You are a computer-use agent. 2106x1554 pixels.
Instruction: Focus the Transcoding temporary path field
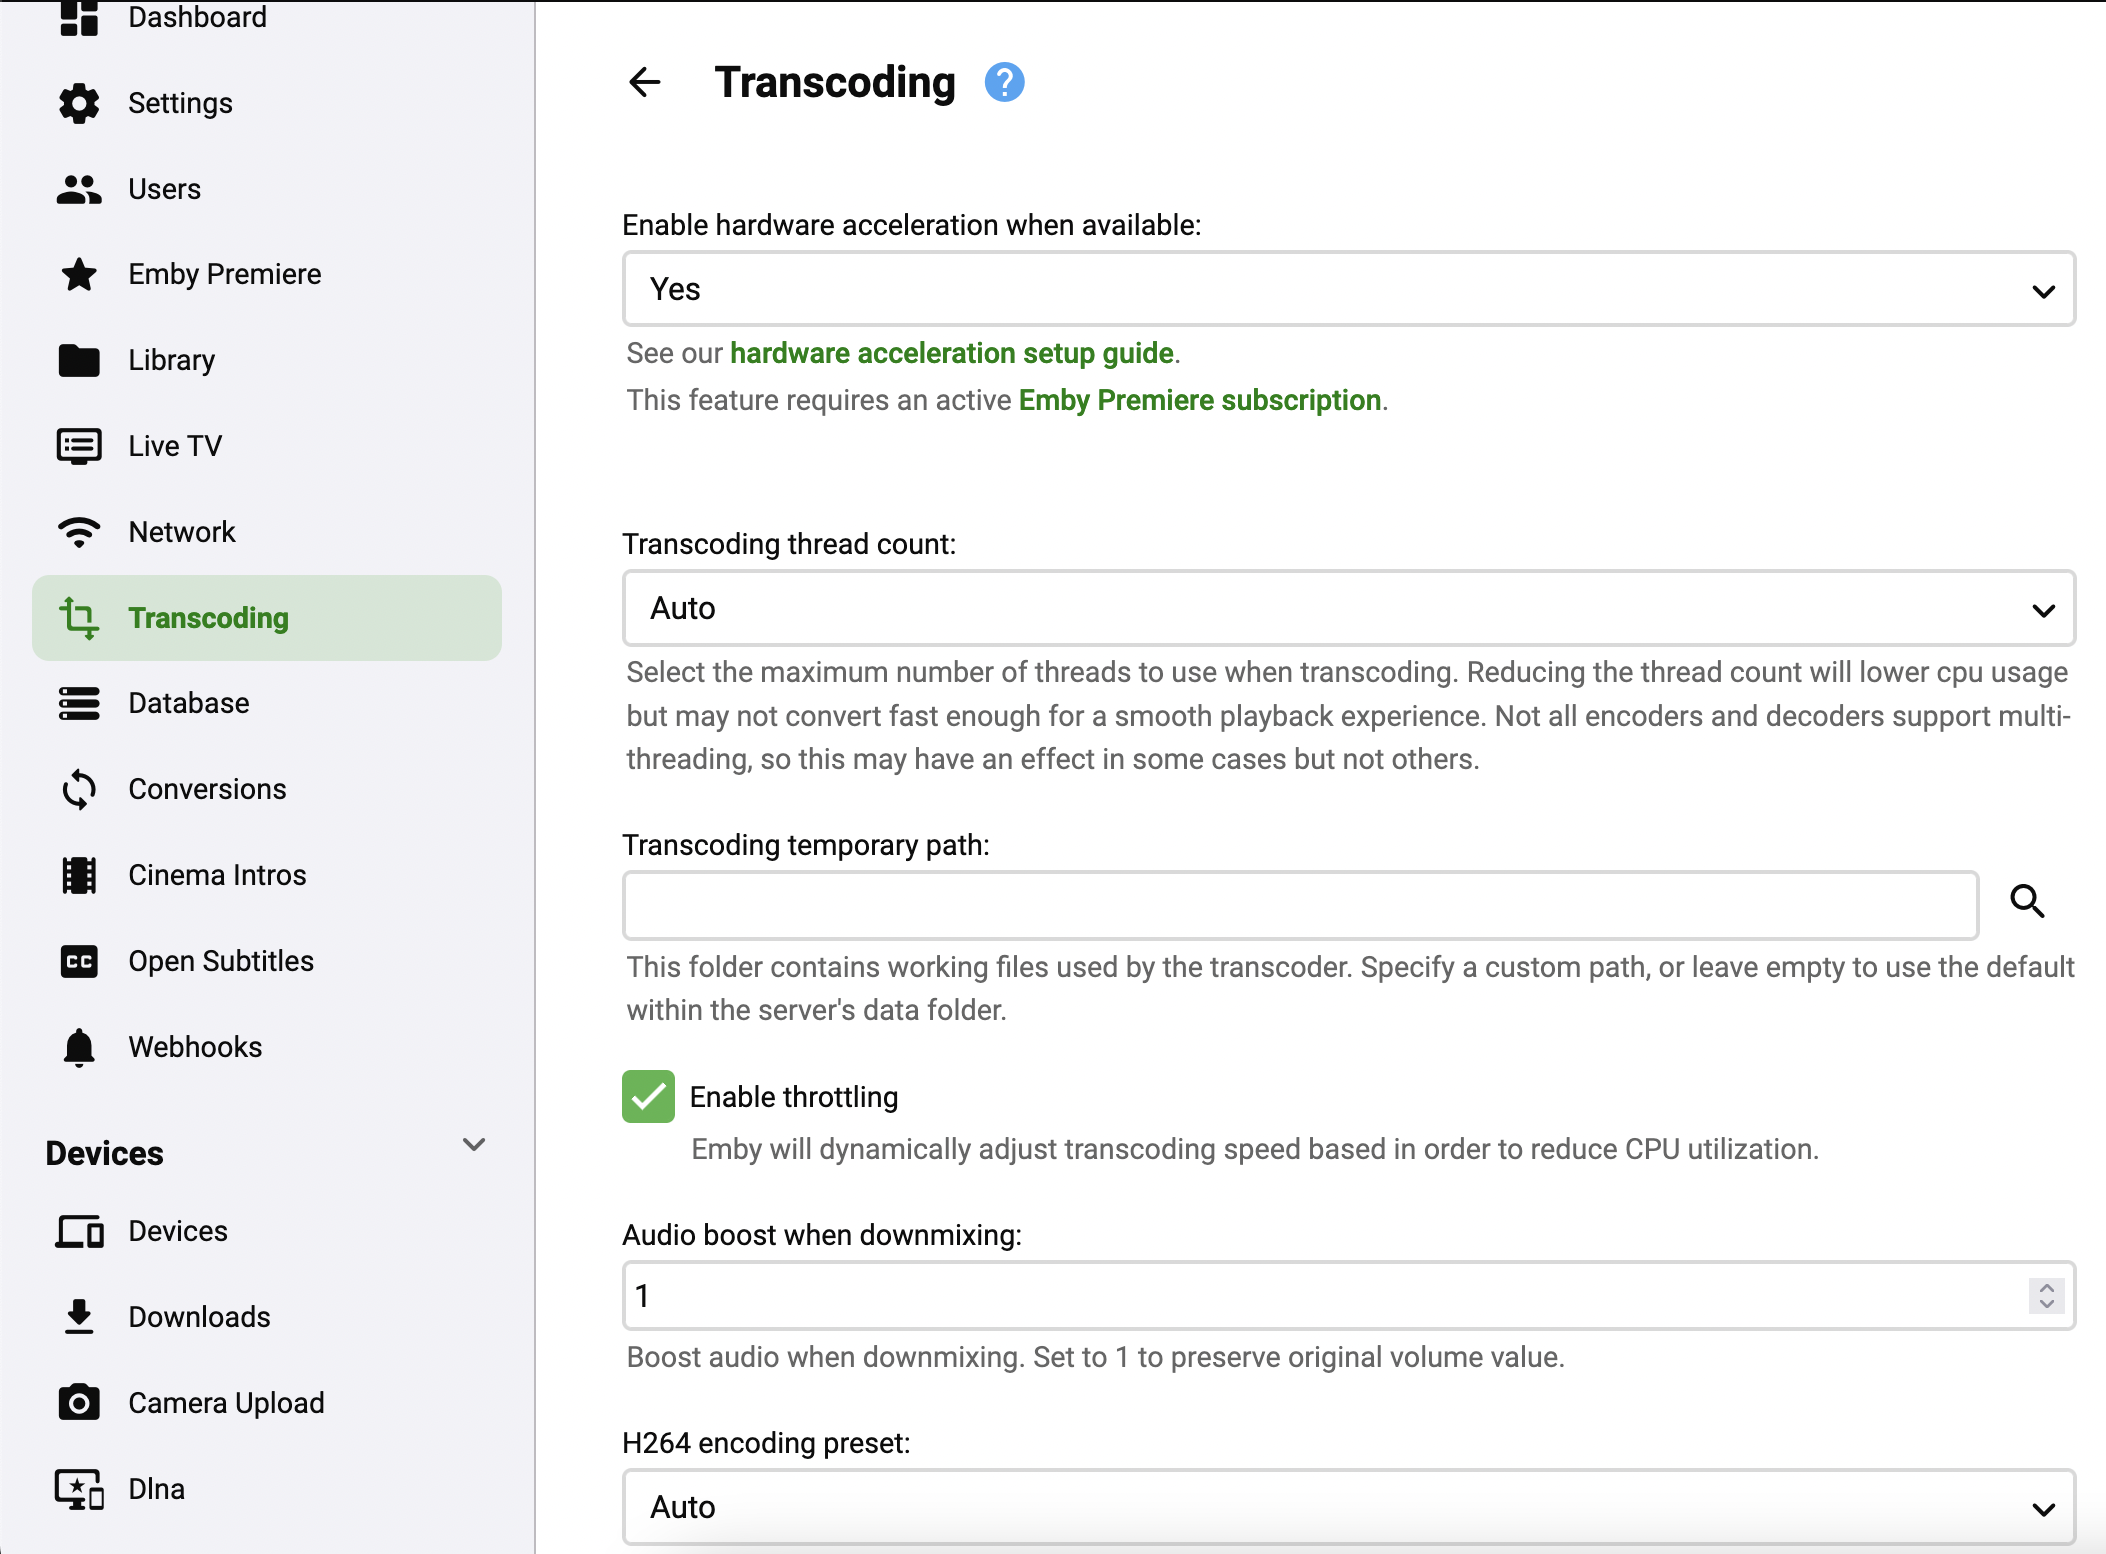pyautogui.click(x=1300, y=905)
